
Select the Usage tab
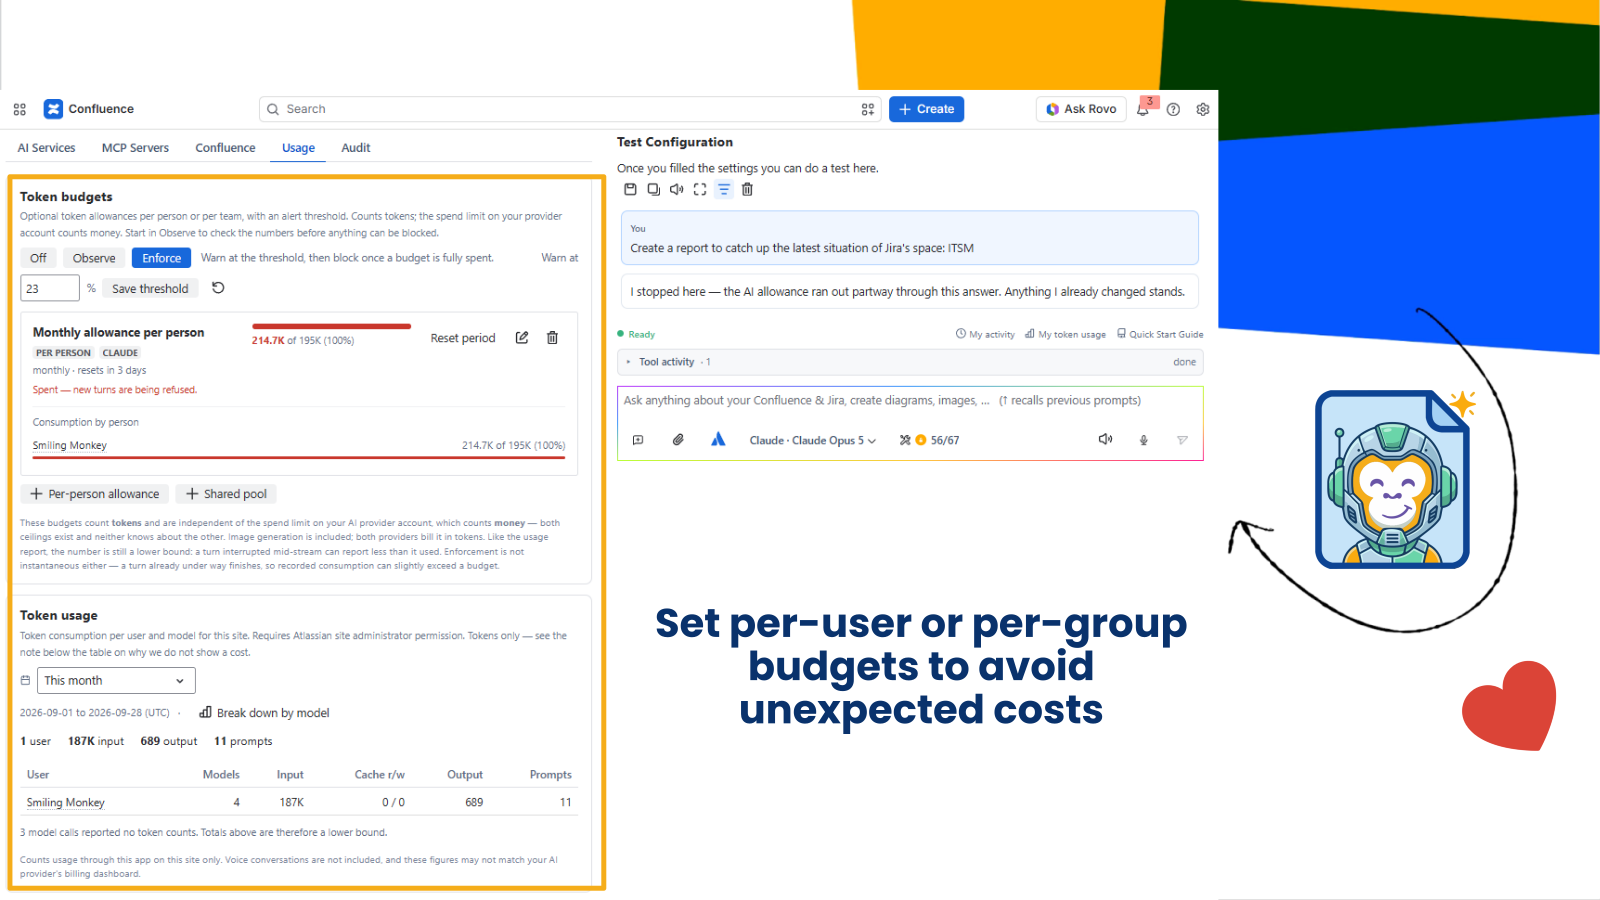click(x=298, y=148)
